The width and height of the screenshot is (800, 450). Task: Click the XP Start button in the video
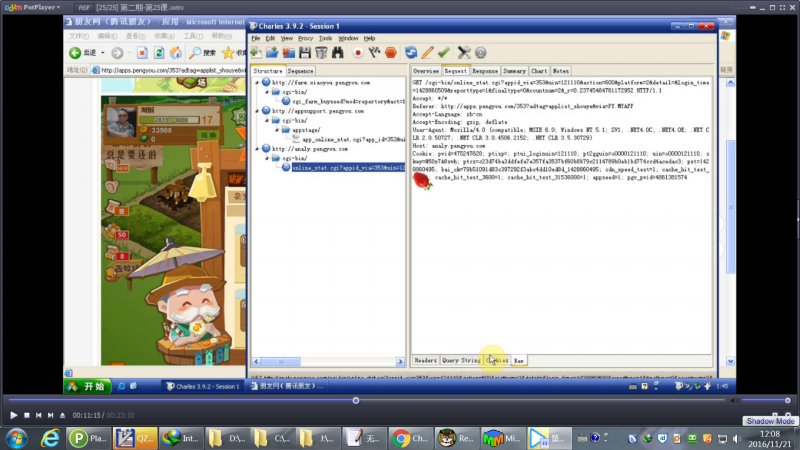(x=87, y=386)
